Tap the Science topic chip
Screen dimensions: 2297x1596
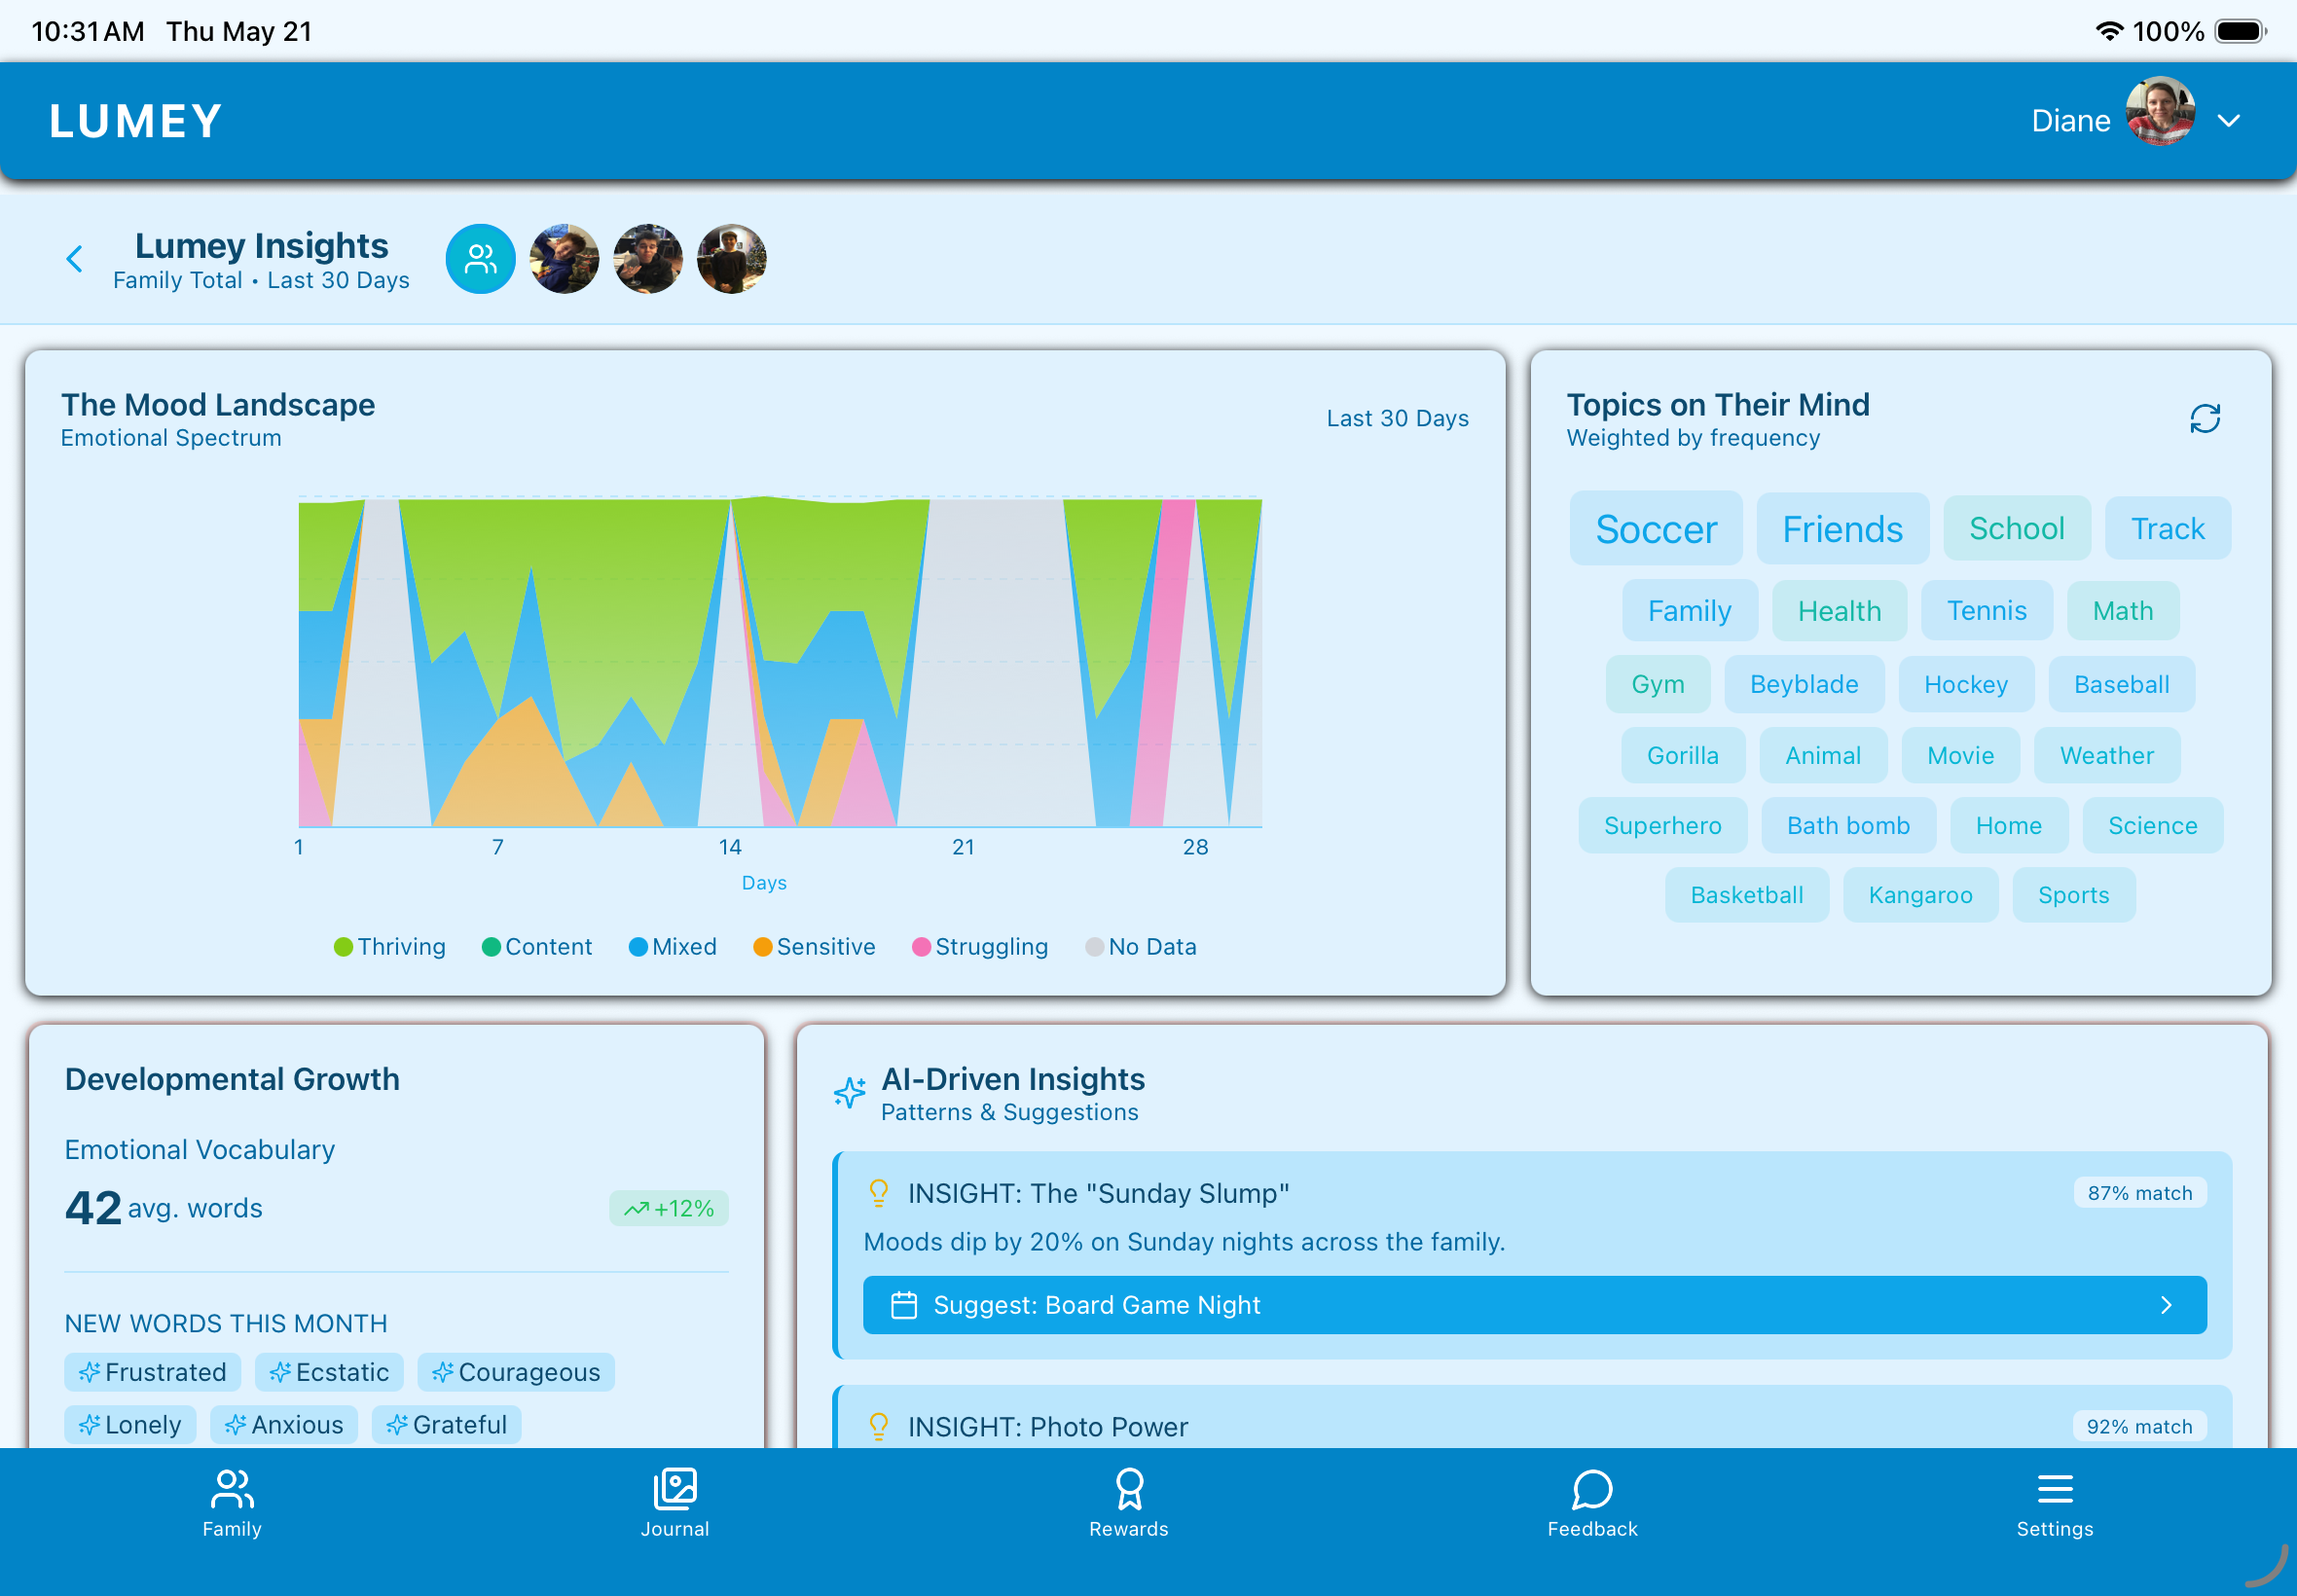click(2152, 825)
